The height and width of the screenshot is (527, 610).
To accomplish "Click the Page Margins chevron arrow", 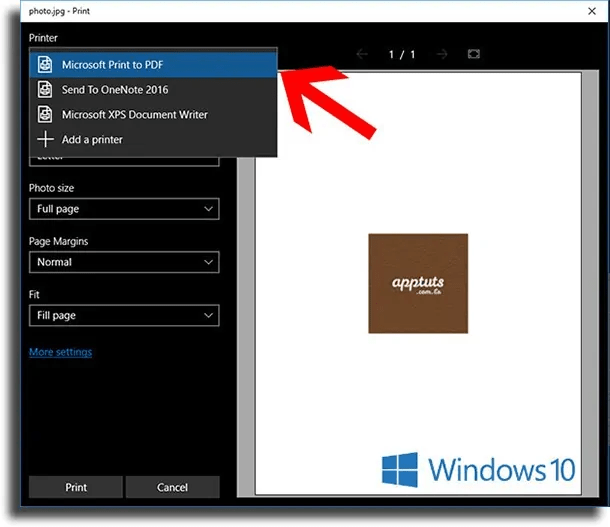I will point(209,263).
